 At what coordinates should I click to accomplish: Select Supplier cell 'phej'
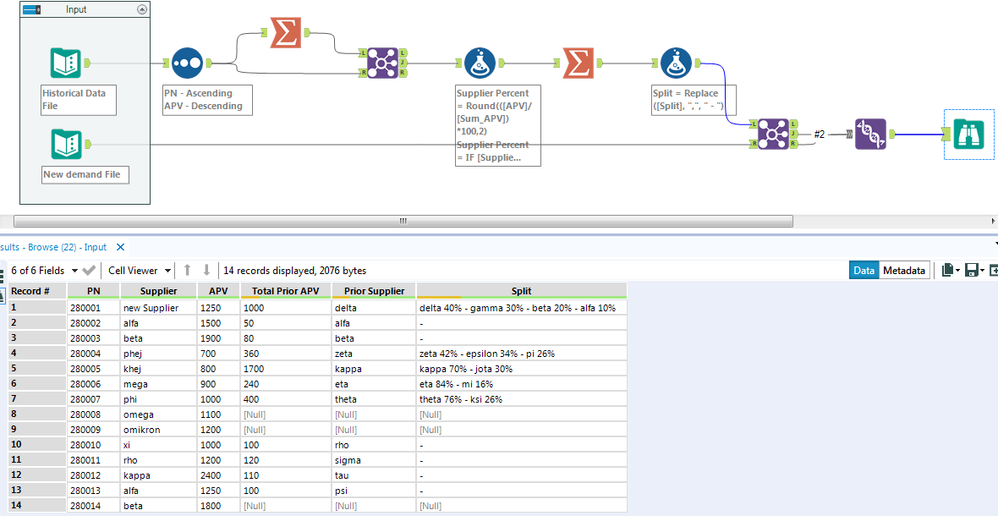[x=158, y=353]
